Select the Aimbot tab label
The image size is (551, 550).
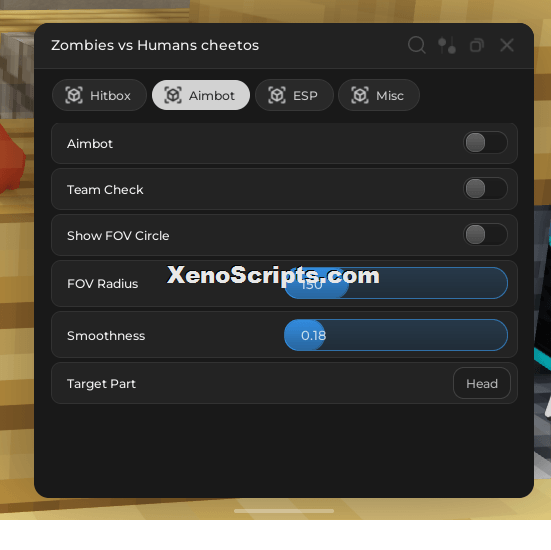(212, 96)
